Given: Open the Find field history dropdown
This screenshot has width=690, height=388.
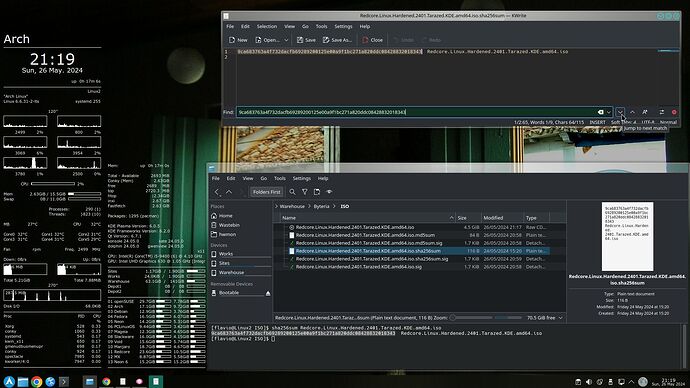Looking at the screenshot, I should pyautogui.click(x=609, y=112).
